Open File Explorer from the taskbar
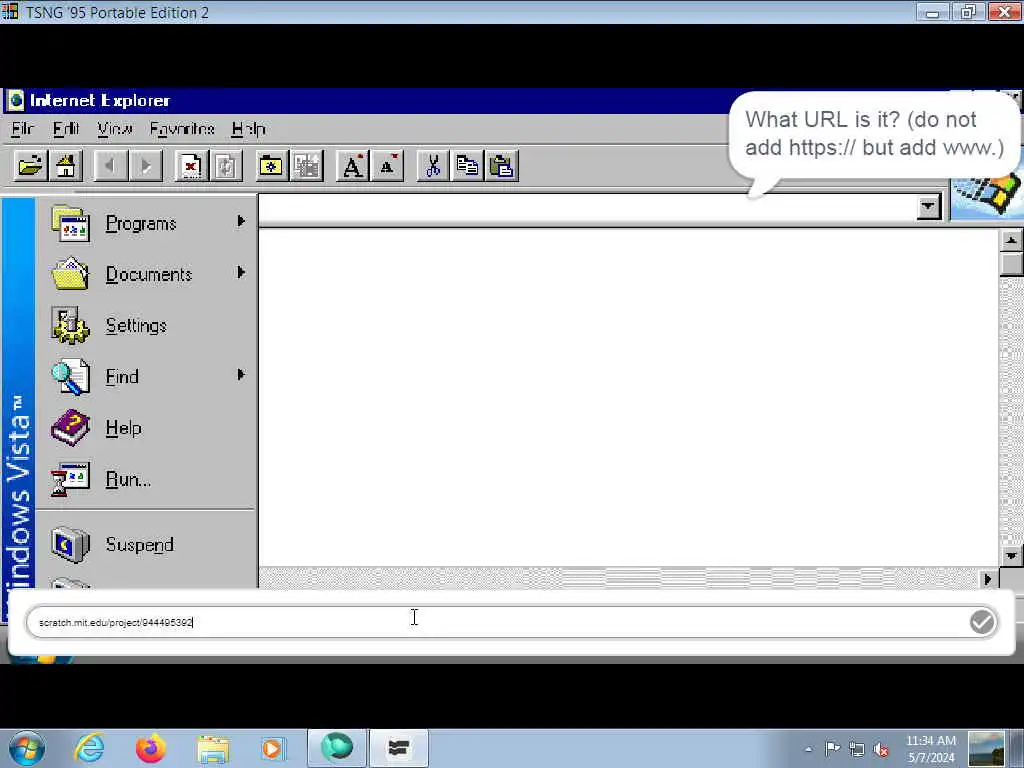The width and height of the screenshot is (1024, 768). pos(213,749)
